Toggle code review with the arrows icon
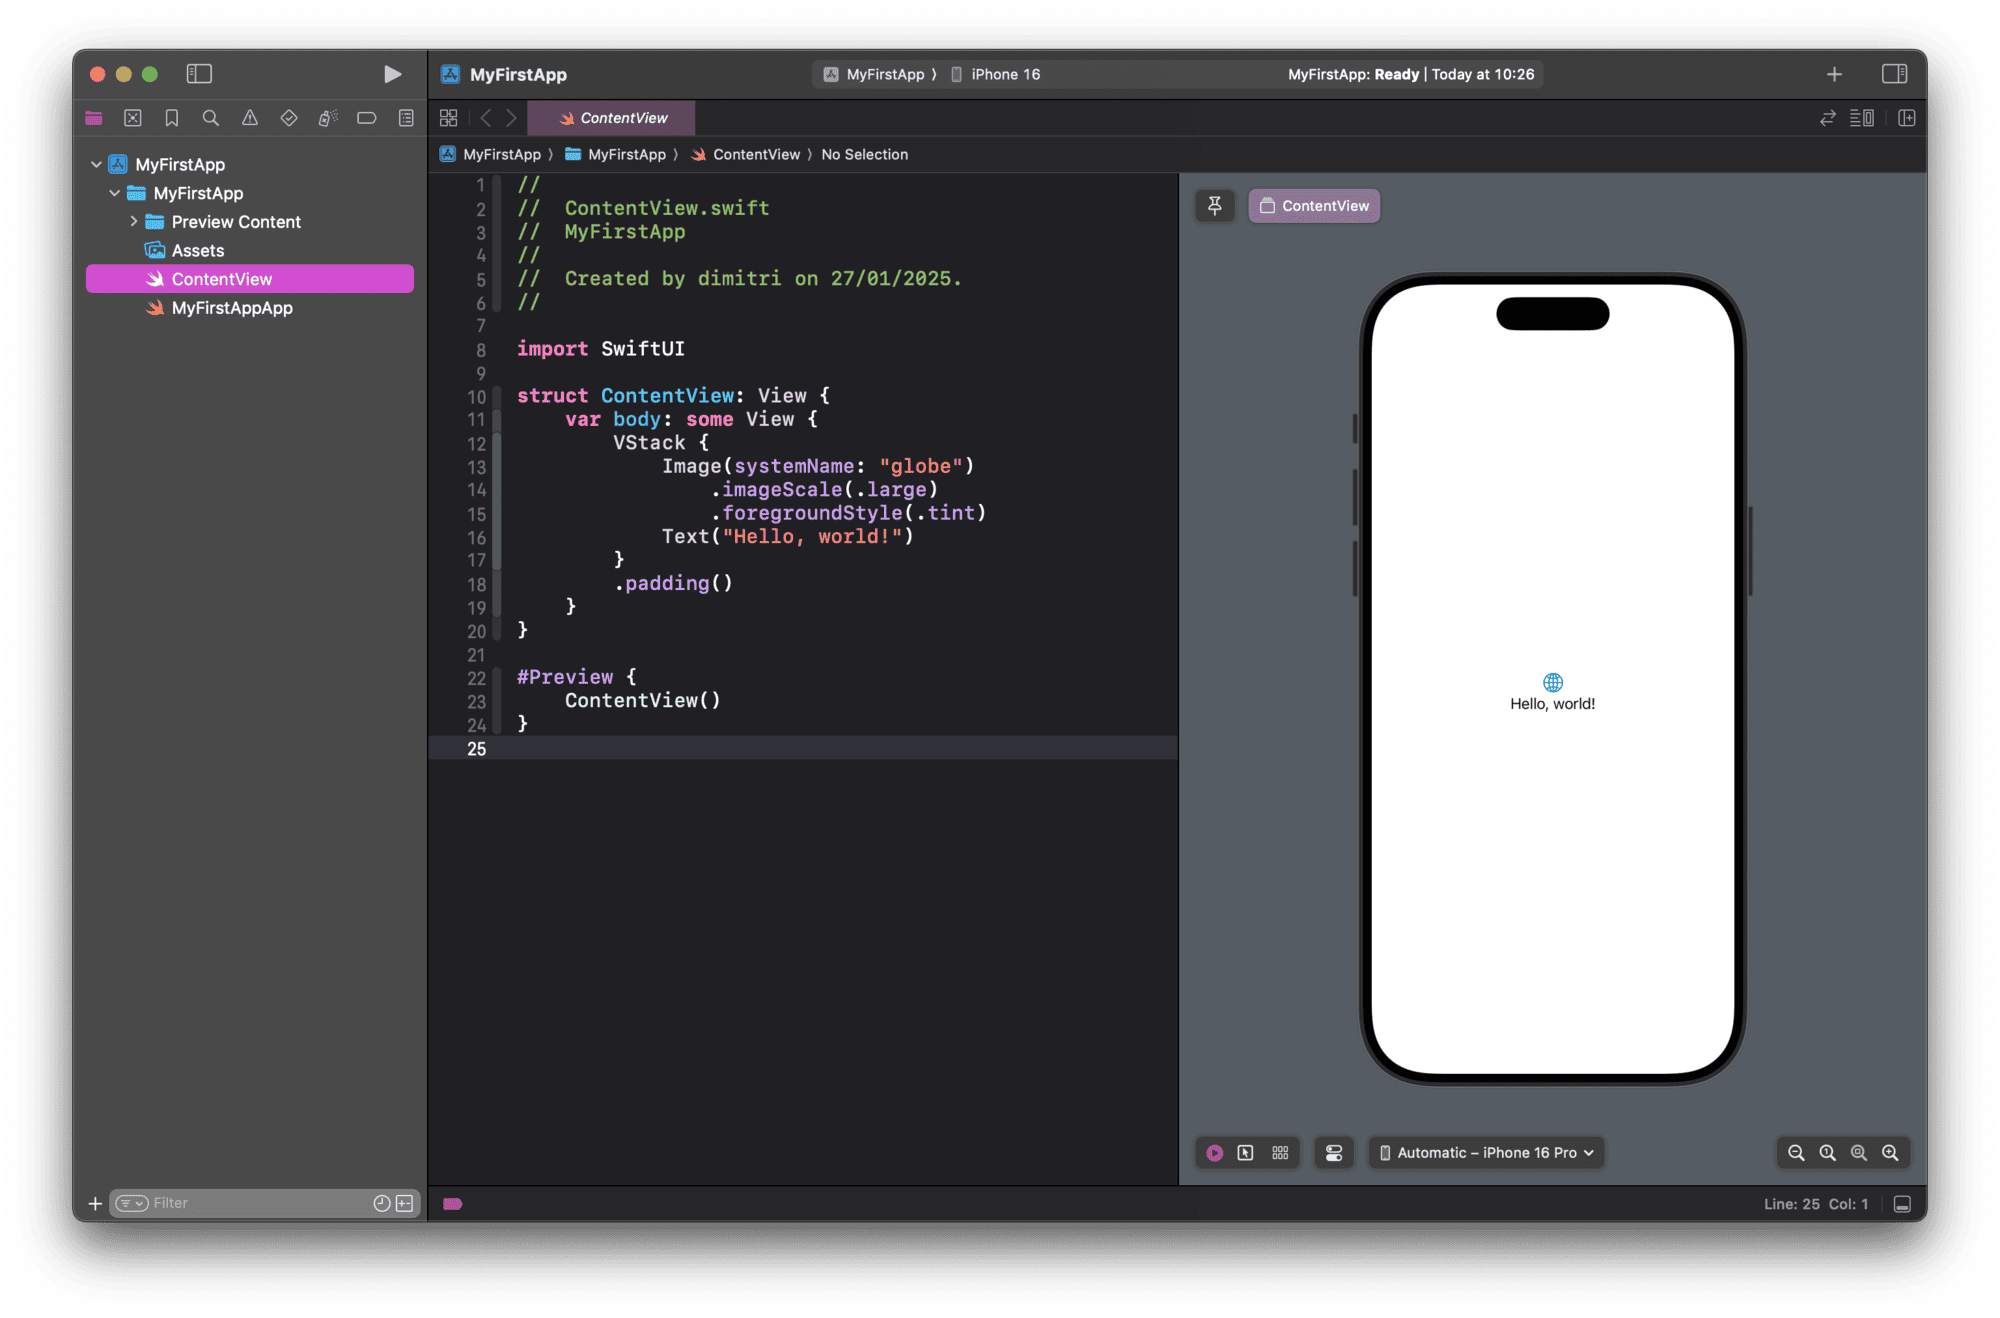The height and width of the screenshot is (1318, 2000). (1828, 118)
